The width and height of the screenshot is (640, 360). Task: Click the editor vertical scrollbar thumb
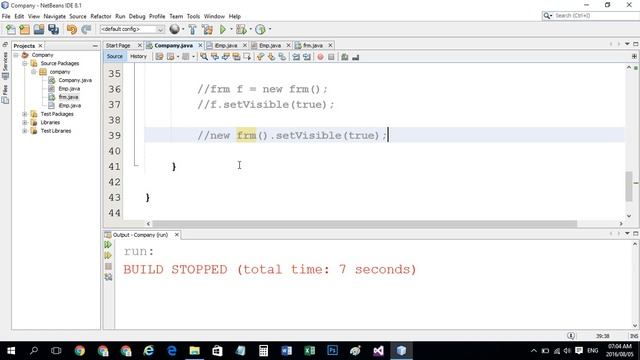coord(629,186)
